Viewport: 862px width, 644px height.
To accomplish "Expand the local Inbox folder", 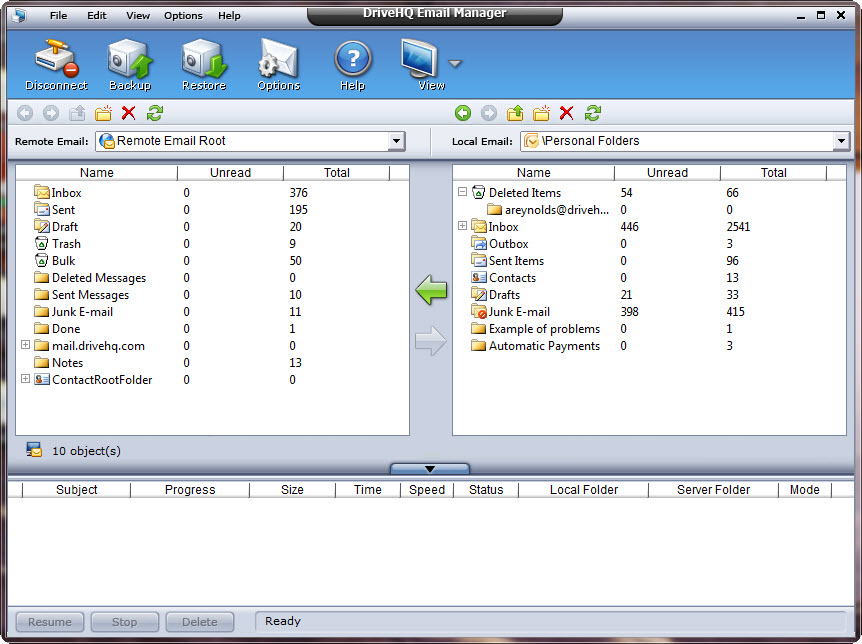I will click(462, 226).
